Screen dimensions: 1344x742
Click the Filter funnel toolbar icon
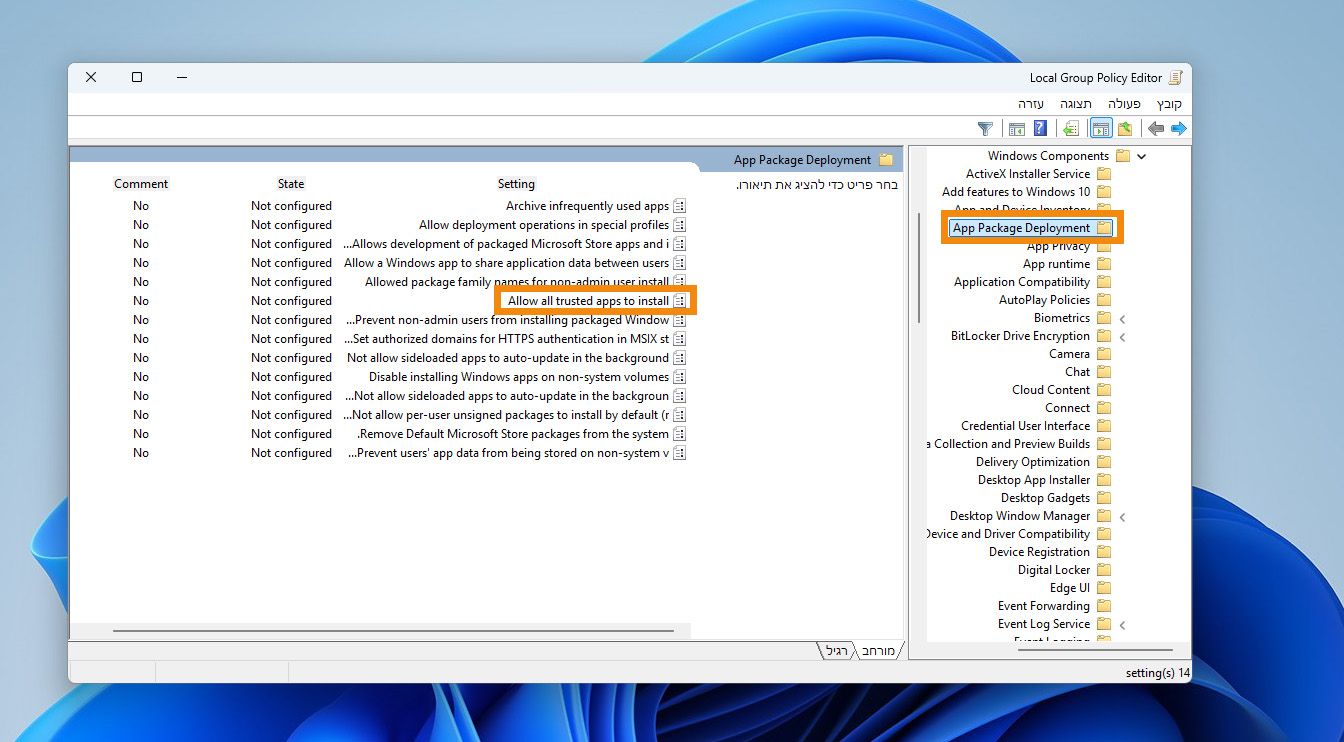985,129
